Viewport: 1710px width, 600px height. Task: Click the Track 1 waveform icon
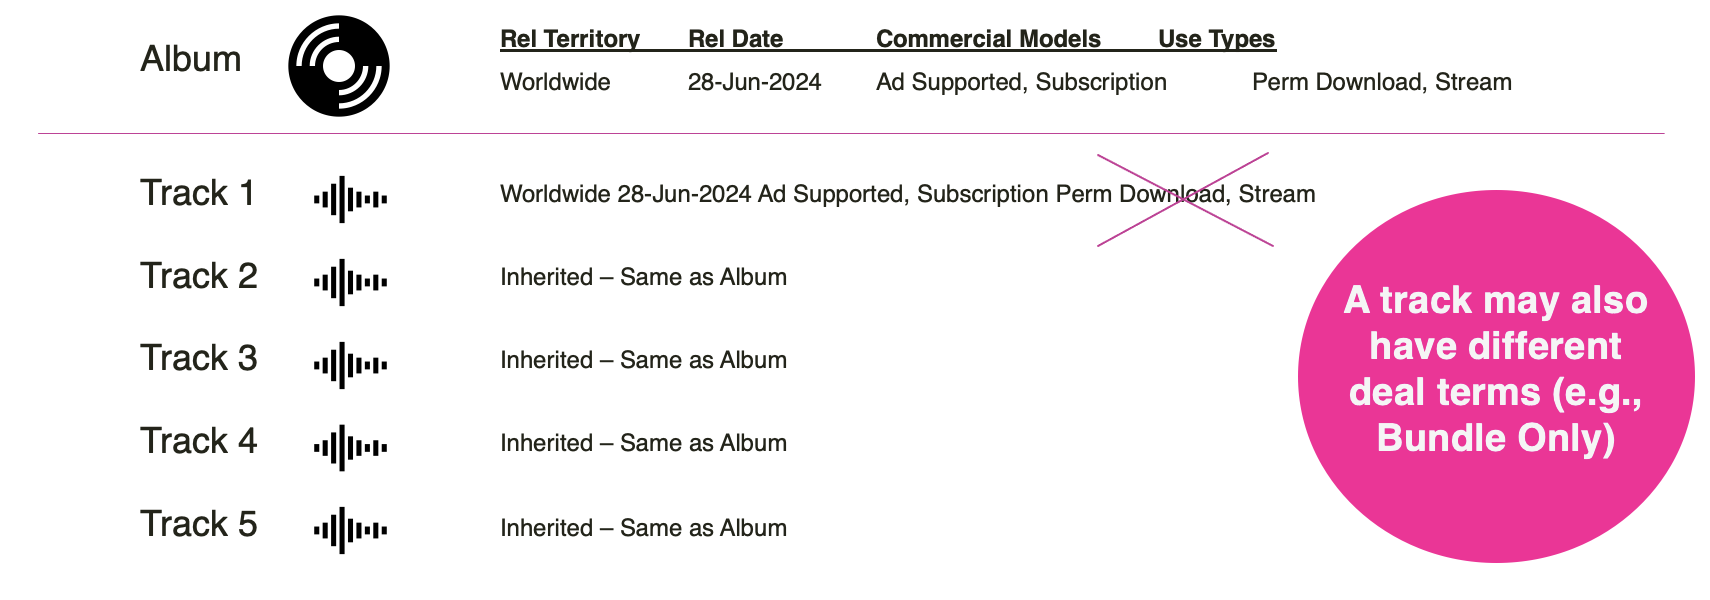(350, 199)
